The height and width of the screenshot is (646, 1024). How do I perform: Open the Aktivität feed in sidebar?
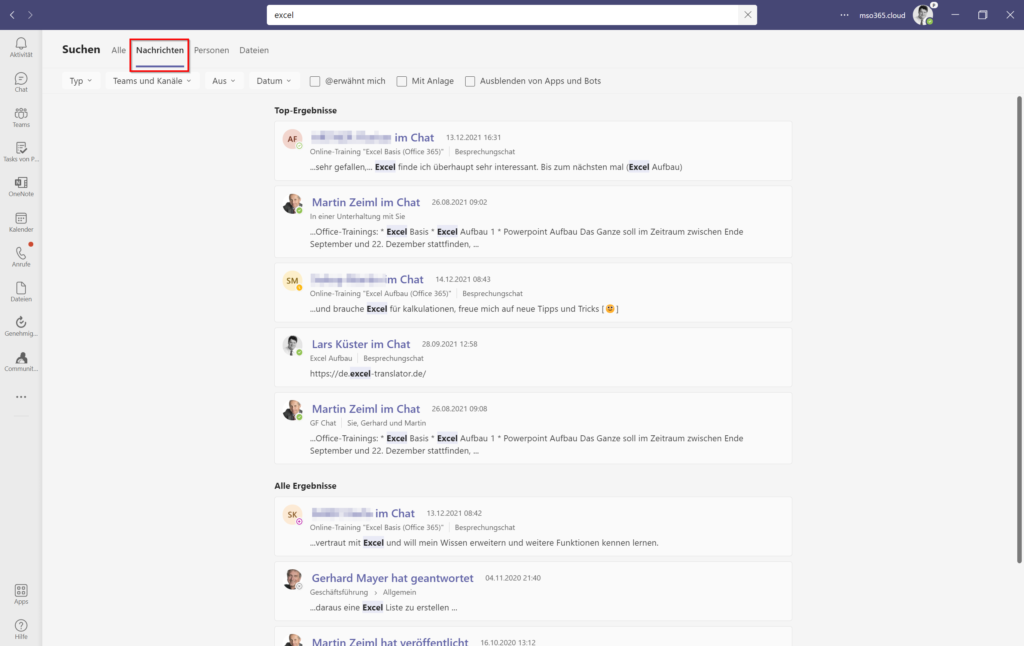pyautogui.click(x=21, y=47)
